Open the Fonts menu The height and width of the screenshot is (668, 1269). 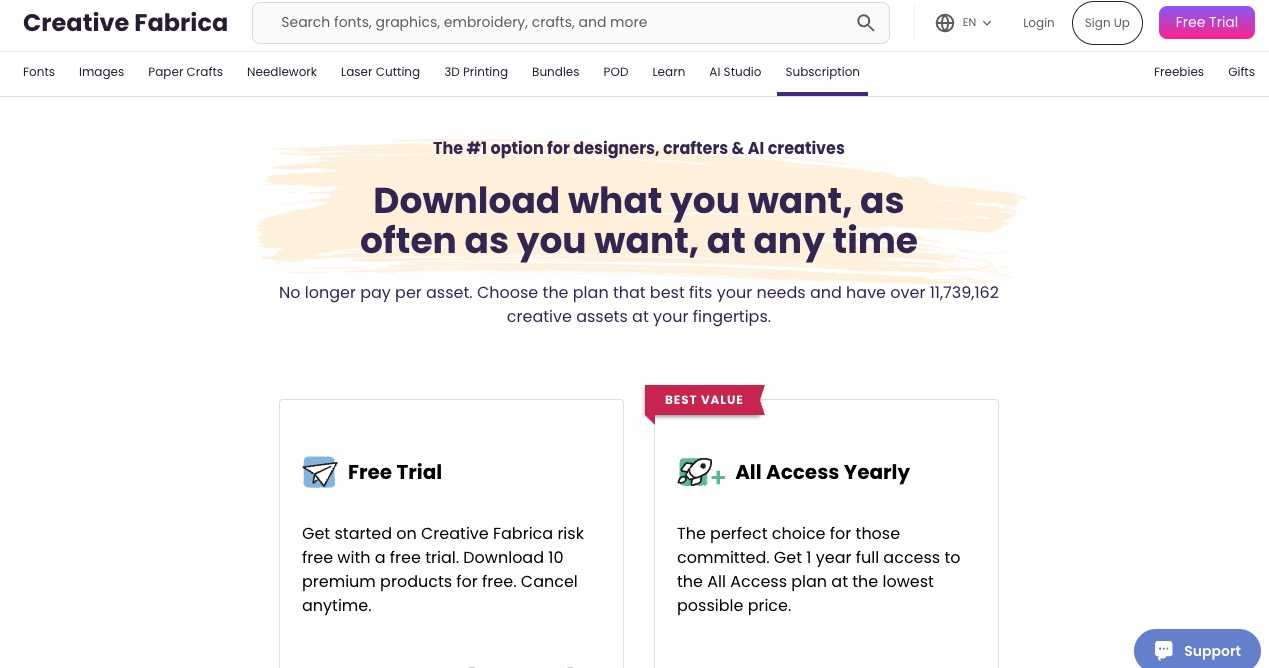click(x=39, y=72)
